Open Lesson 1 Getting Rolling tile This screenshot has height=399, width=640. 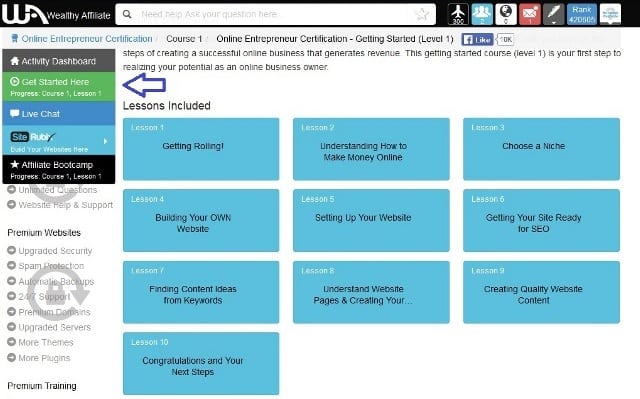(x=201, y=149)
